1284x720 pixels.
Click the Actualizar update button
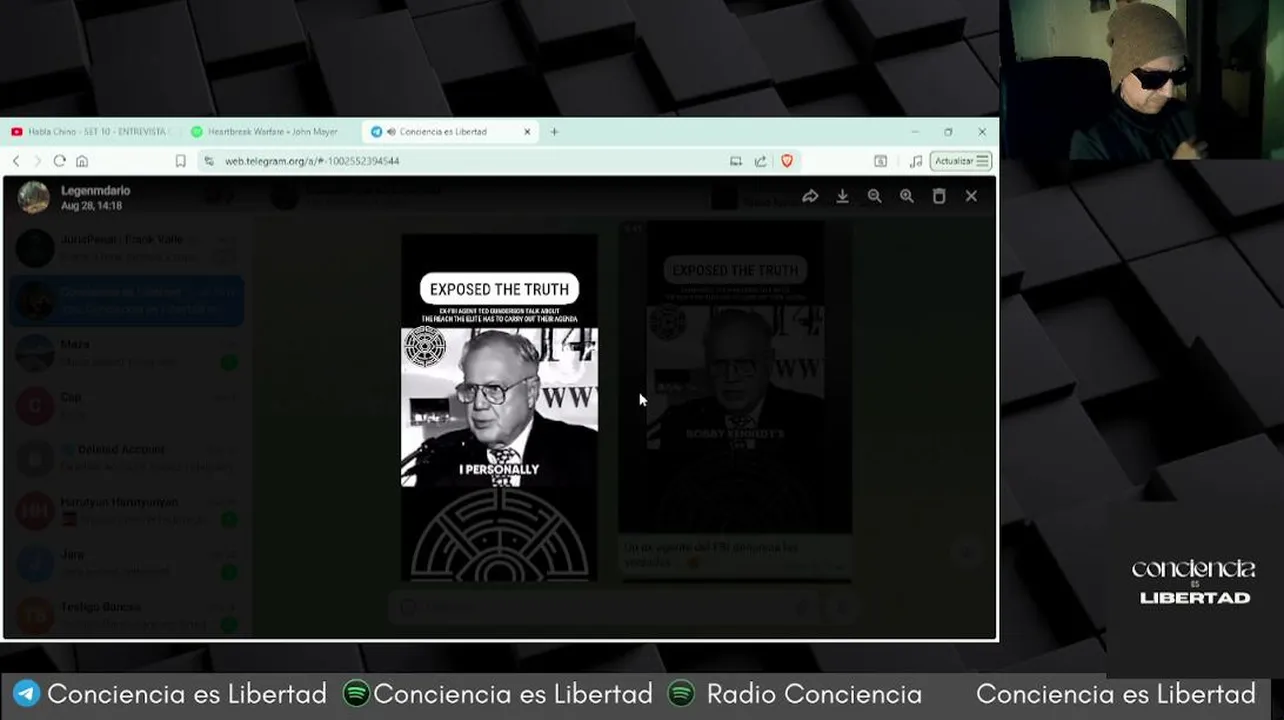point(961,161)
